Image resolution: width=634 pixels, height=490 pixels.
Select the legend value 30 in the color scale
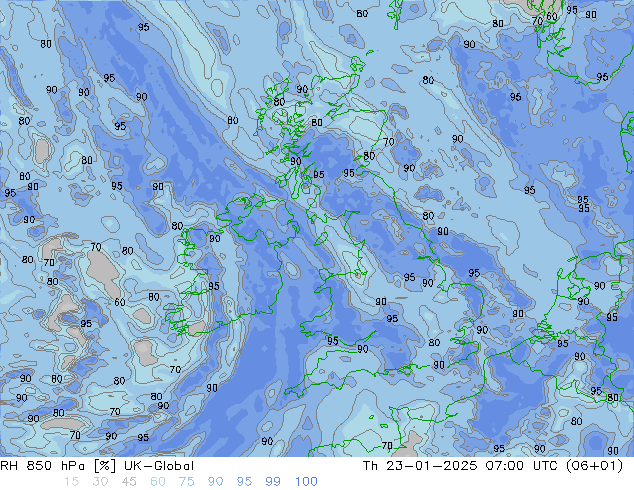(x=100, y=482)
